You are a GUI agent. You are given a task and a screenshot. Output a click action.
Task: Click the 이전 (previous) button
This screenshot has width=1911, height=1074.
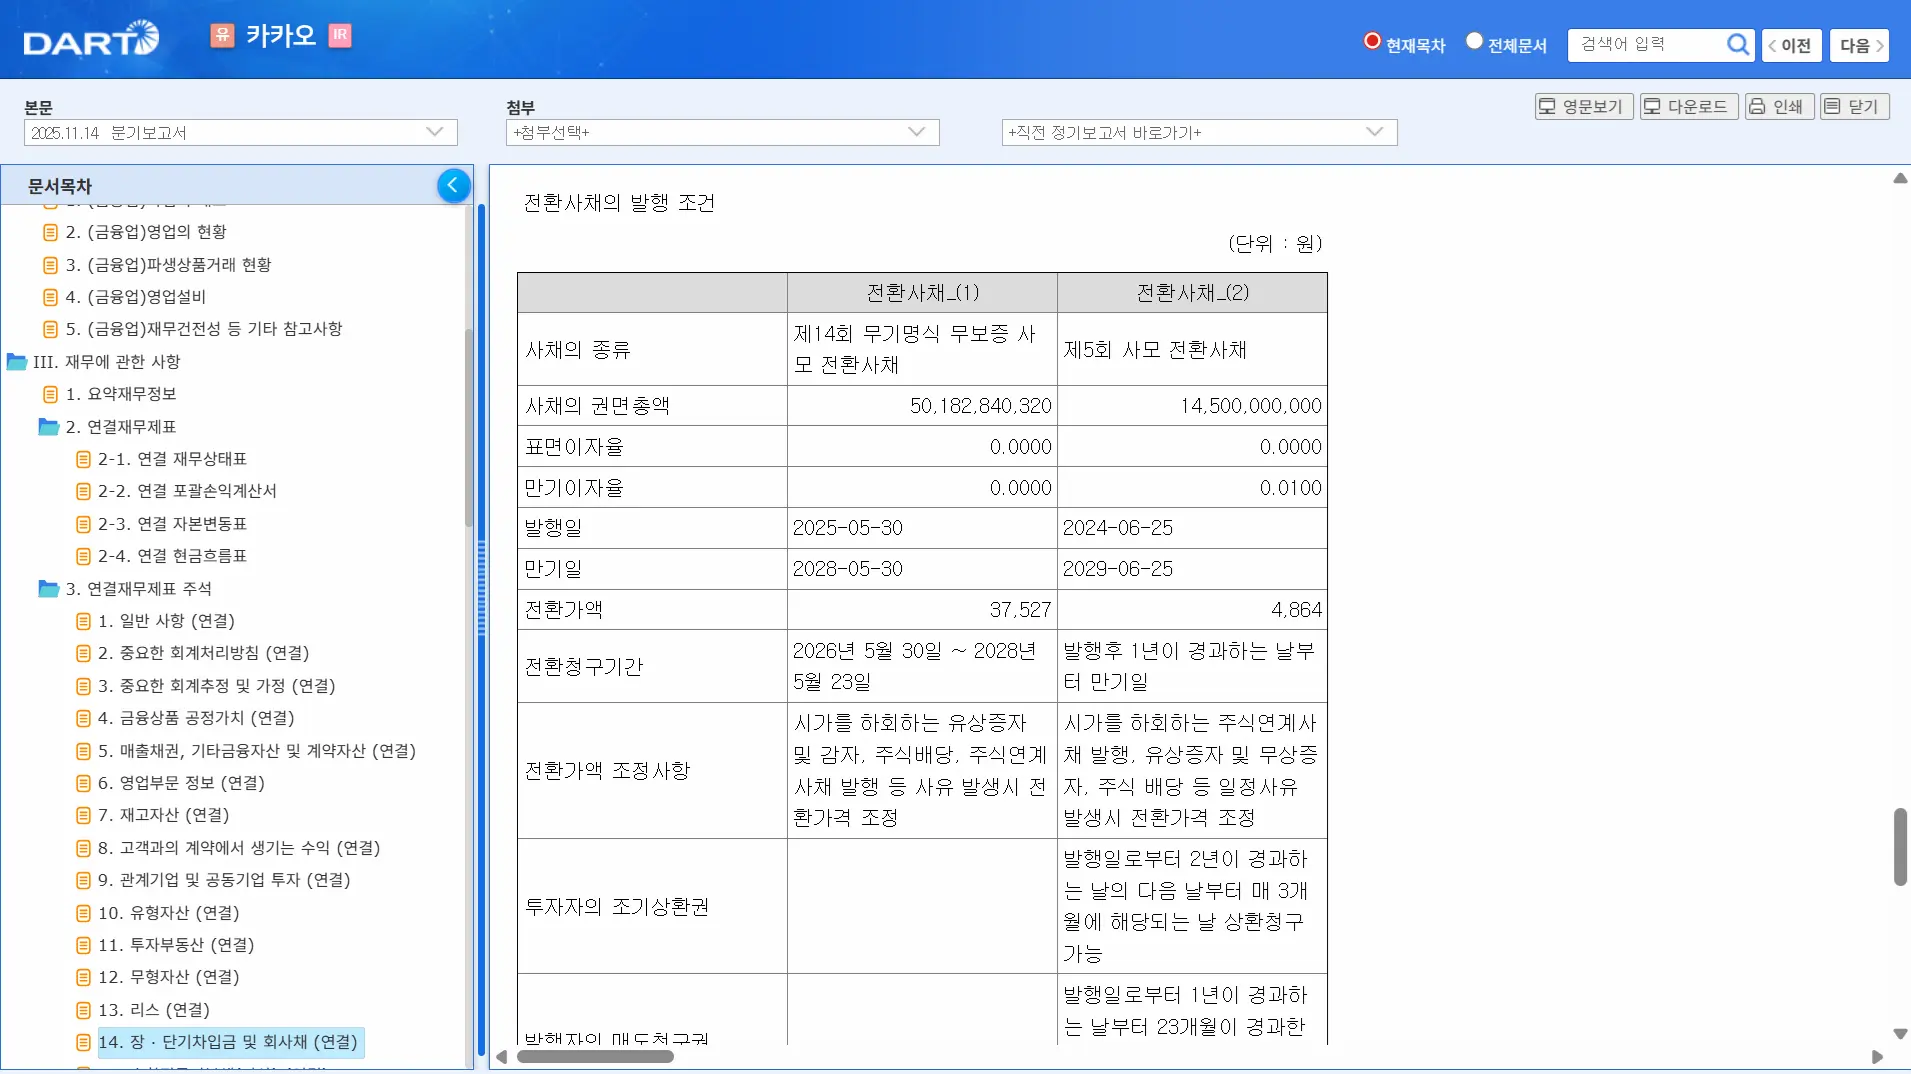(x=1791, y=45)
